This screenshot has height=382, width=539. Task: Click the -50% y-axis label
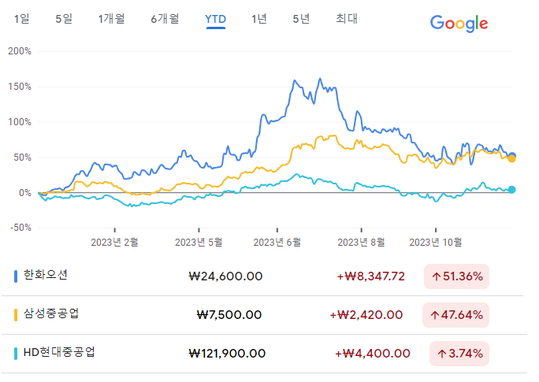tap(21, 228)
